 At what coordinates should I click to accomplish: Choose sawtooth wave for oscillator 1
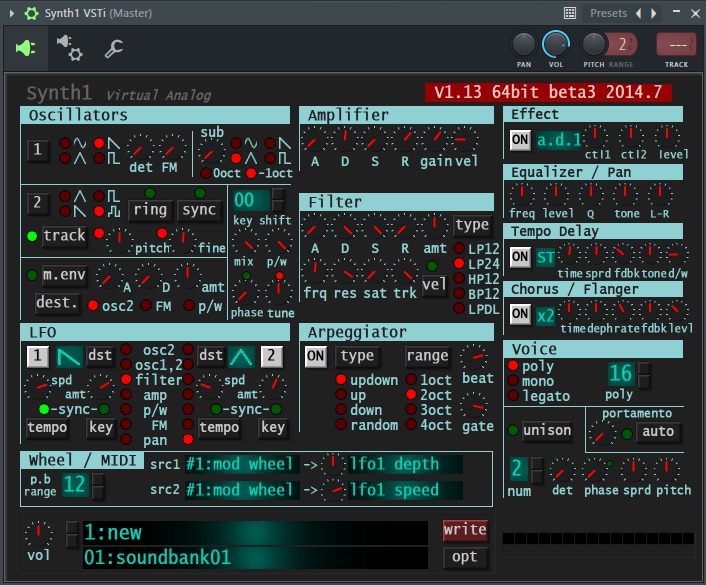click(x=99, y=143)
